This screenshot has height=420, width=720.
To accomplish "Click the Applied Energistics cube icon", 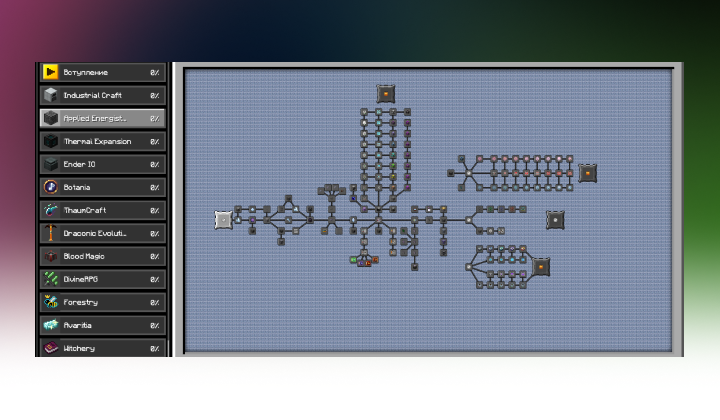I will coord(51,118).
